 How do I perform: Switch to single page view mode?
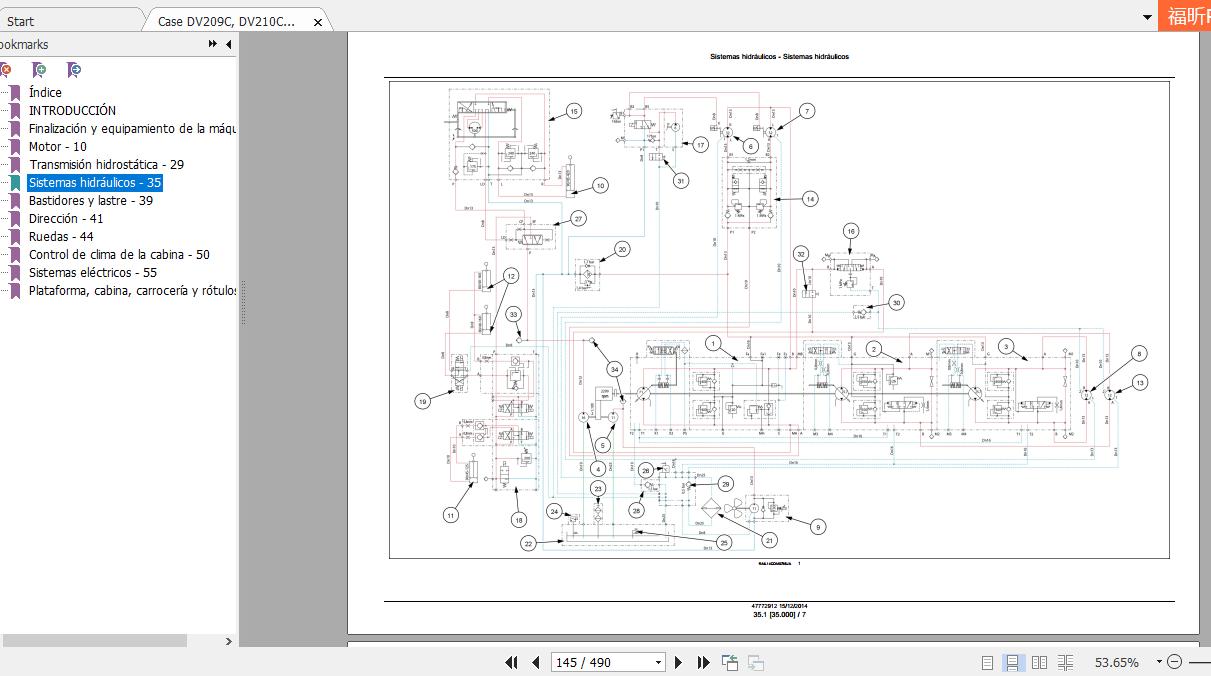point(988,662)
